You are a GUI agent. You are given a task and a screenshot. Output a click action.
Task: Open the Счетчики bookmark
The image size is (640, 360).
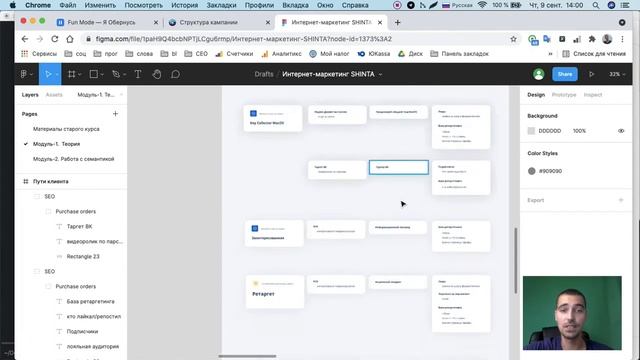tap(234, 53)
